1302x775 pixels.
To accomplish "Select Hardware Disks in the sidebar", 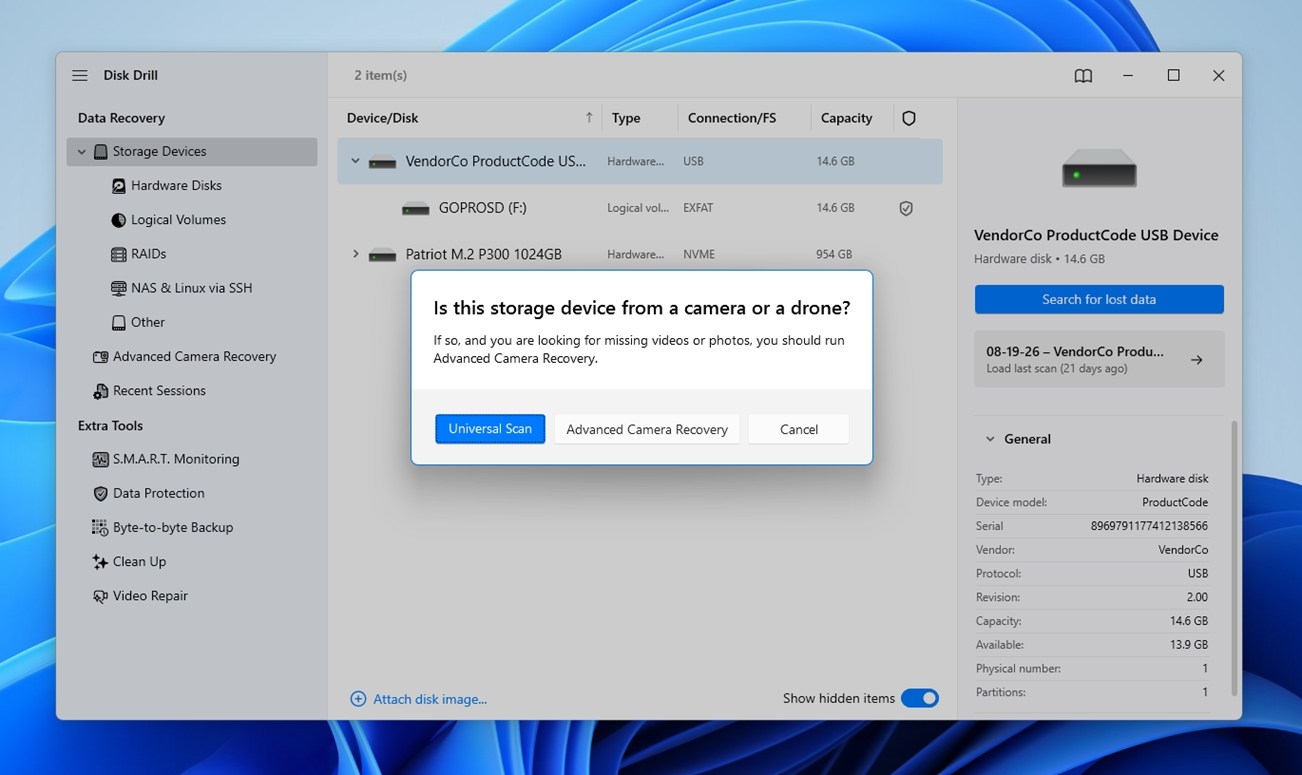I will [x=176, y=185].
